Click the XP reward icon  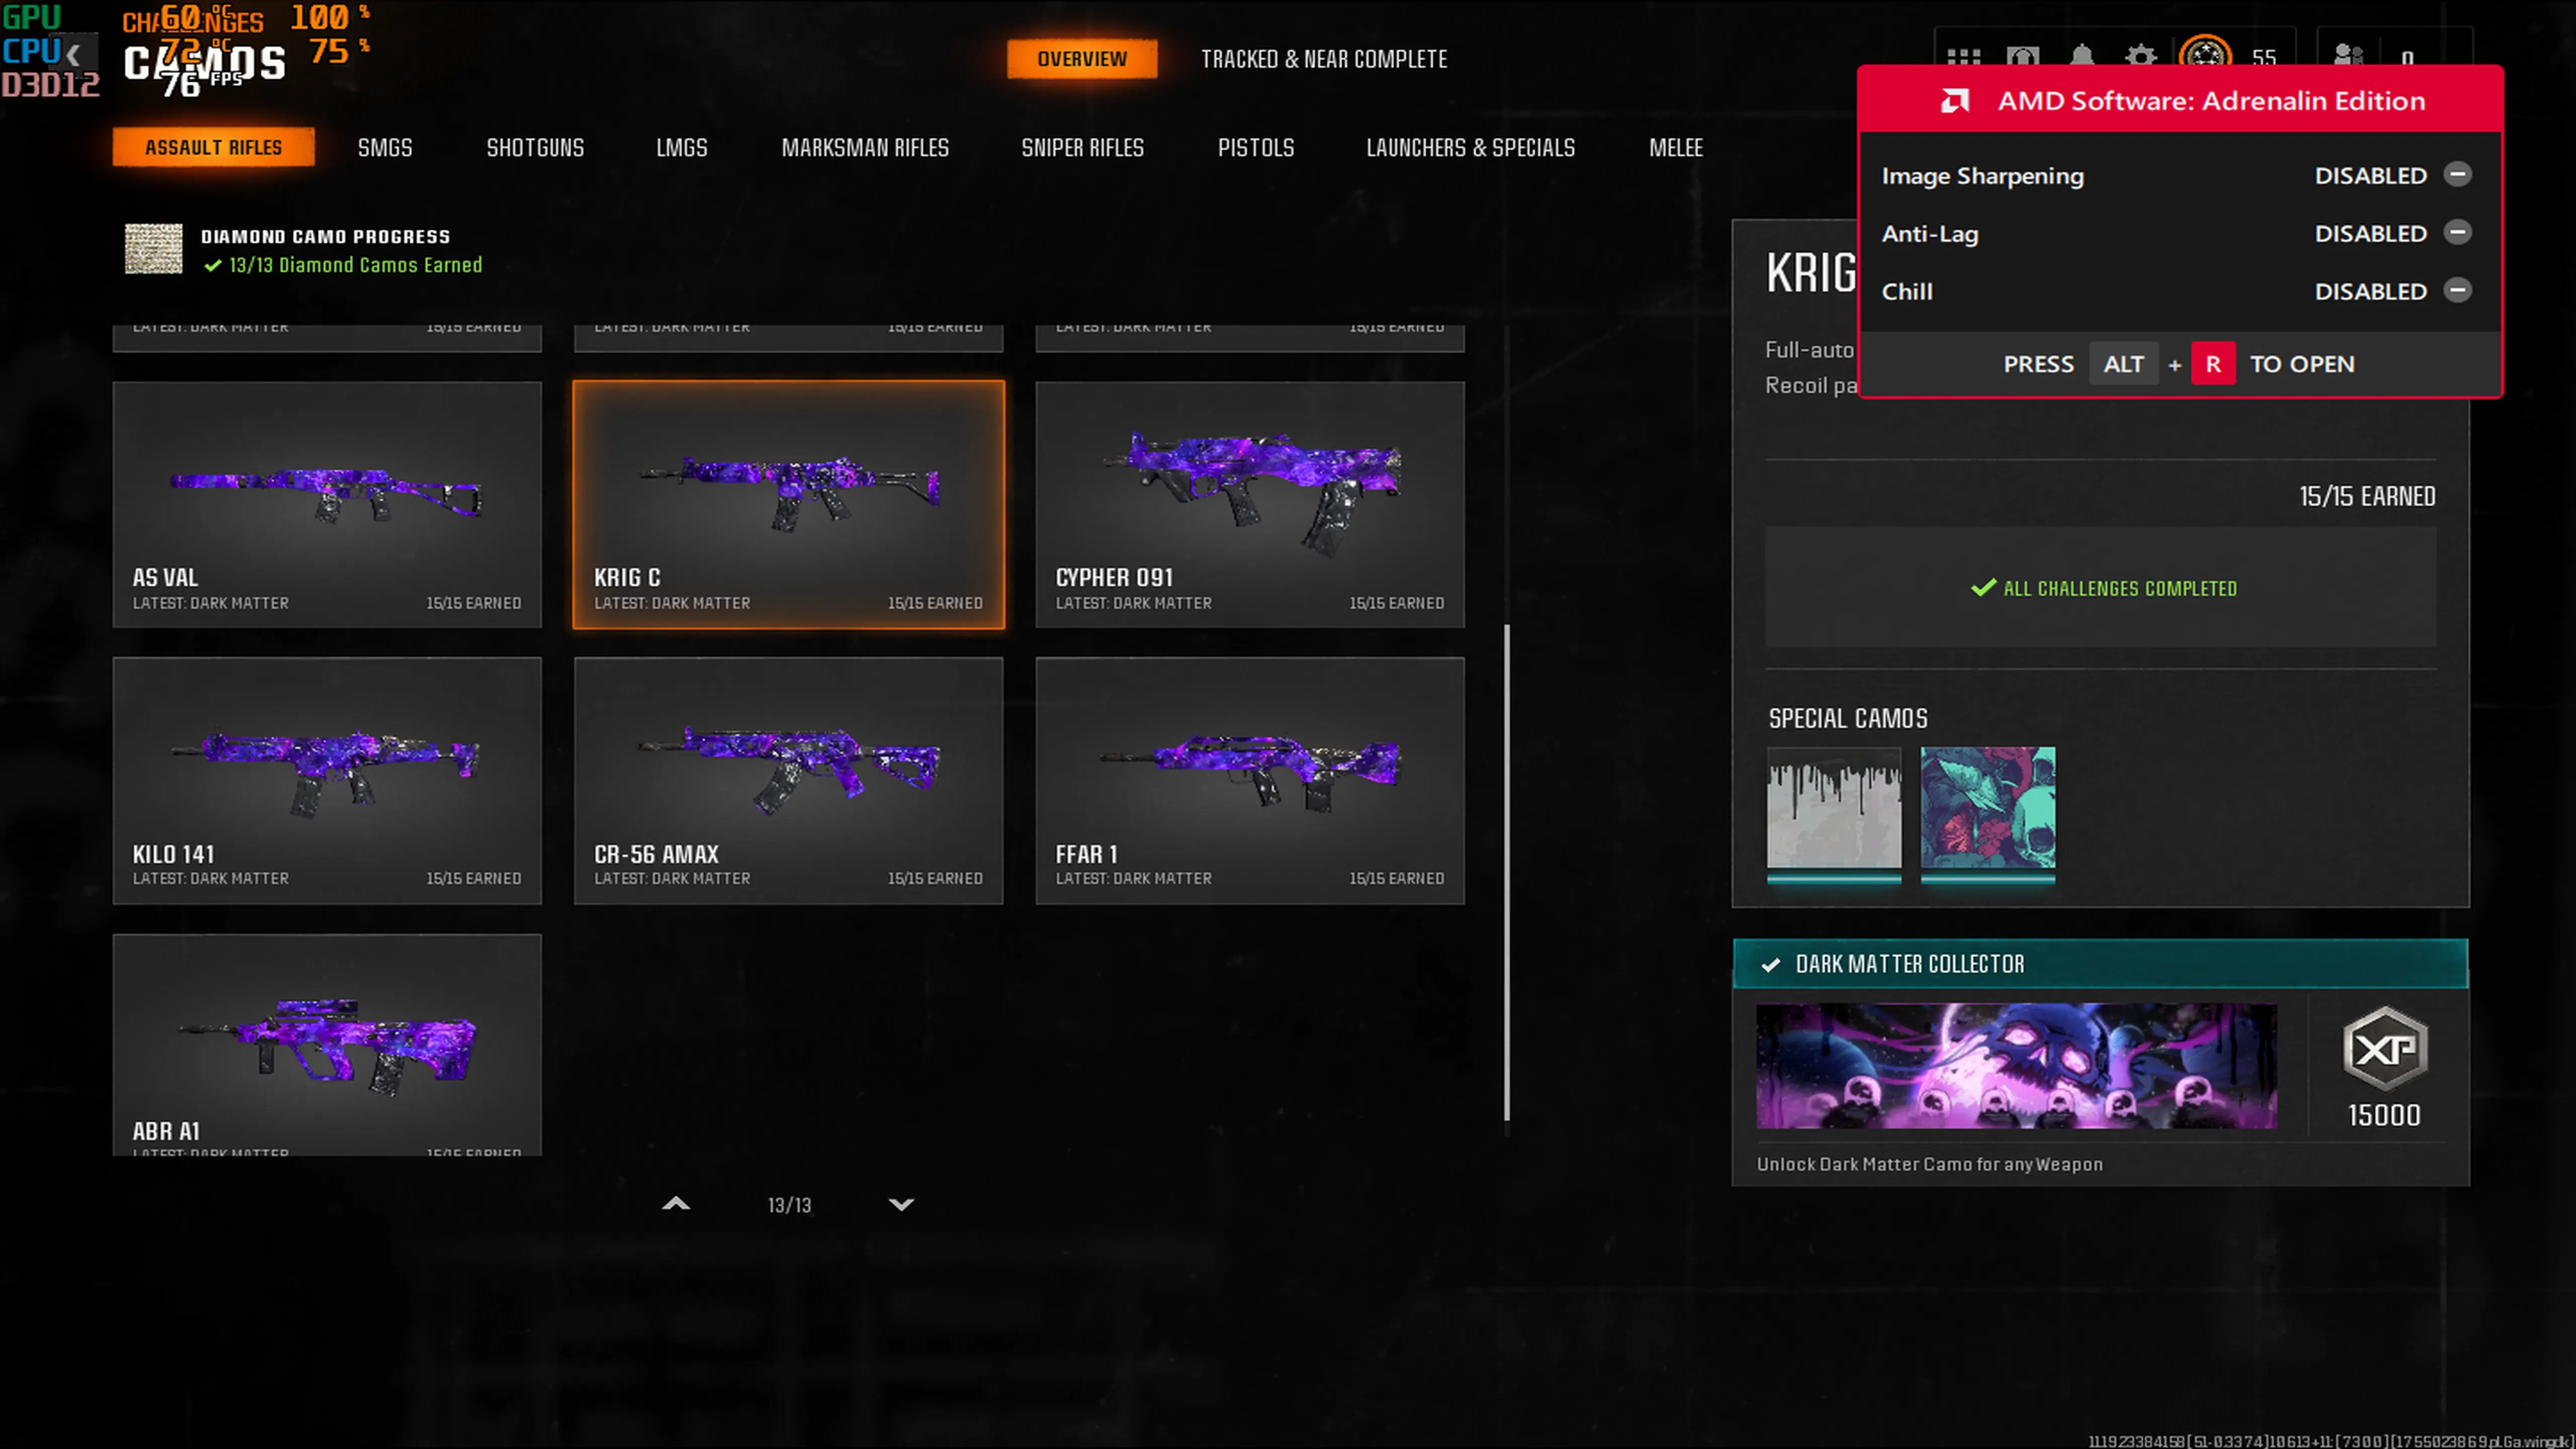pos(2385,1048)
